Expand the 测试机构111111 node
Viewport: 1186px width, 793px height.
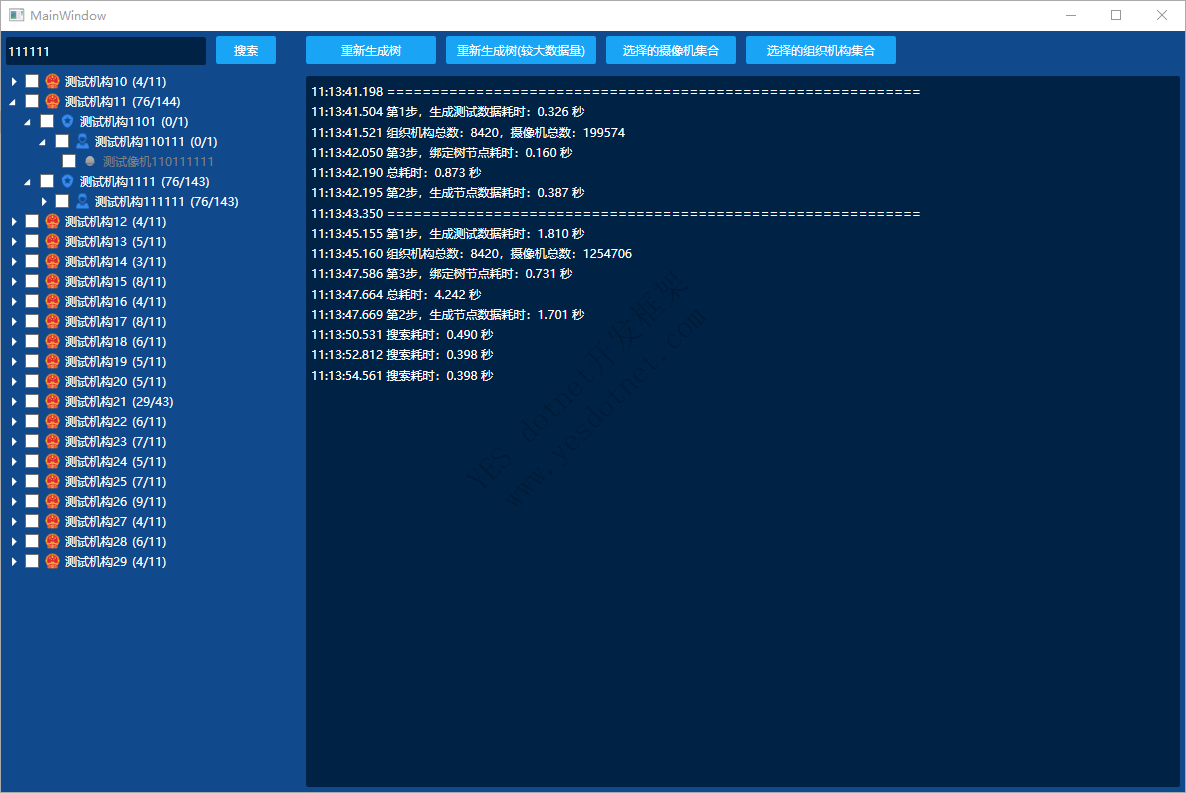(44, 201)
